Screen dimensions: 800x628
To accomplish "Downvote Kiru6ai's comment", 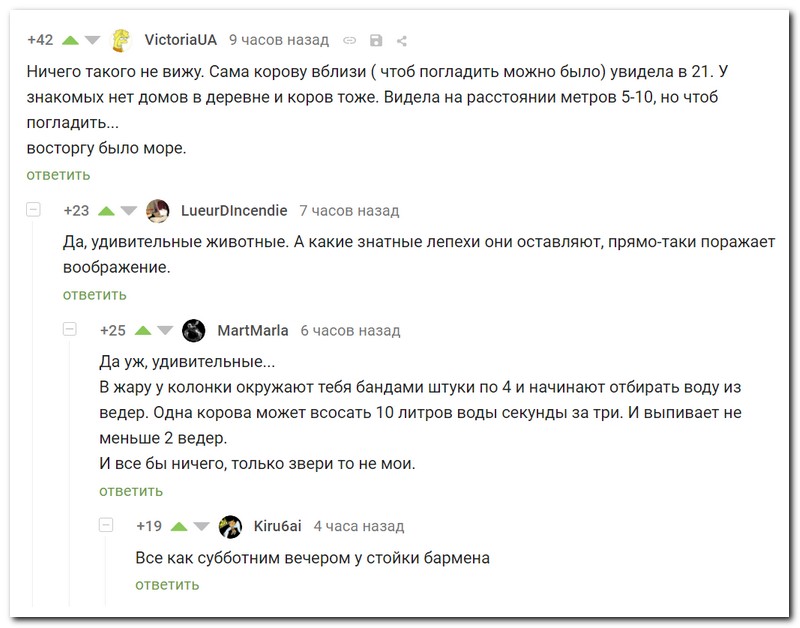I will tap(202, 526).
